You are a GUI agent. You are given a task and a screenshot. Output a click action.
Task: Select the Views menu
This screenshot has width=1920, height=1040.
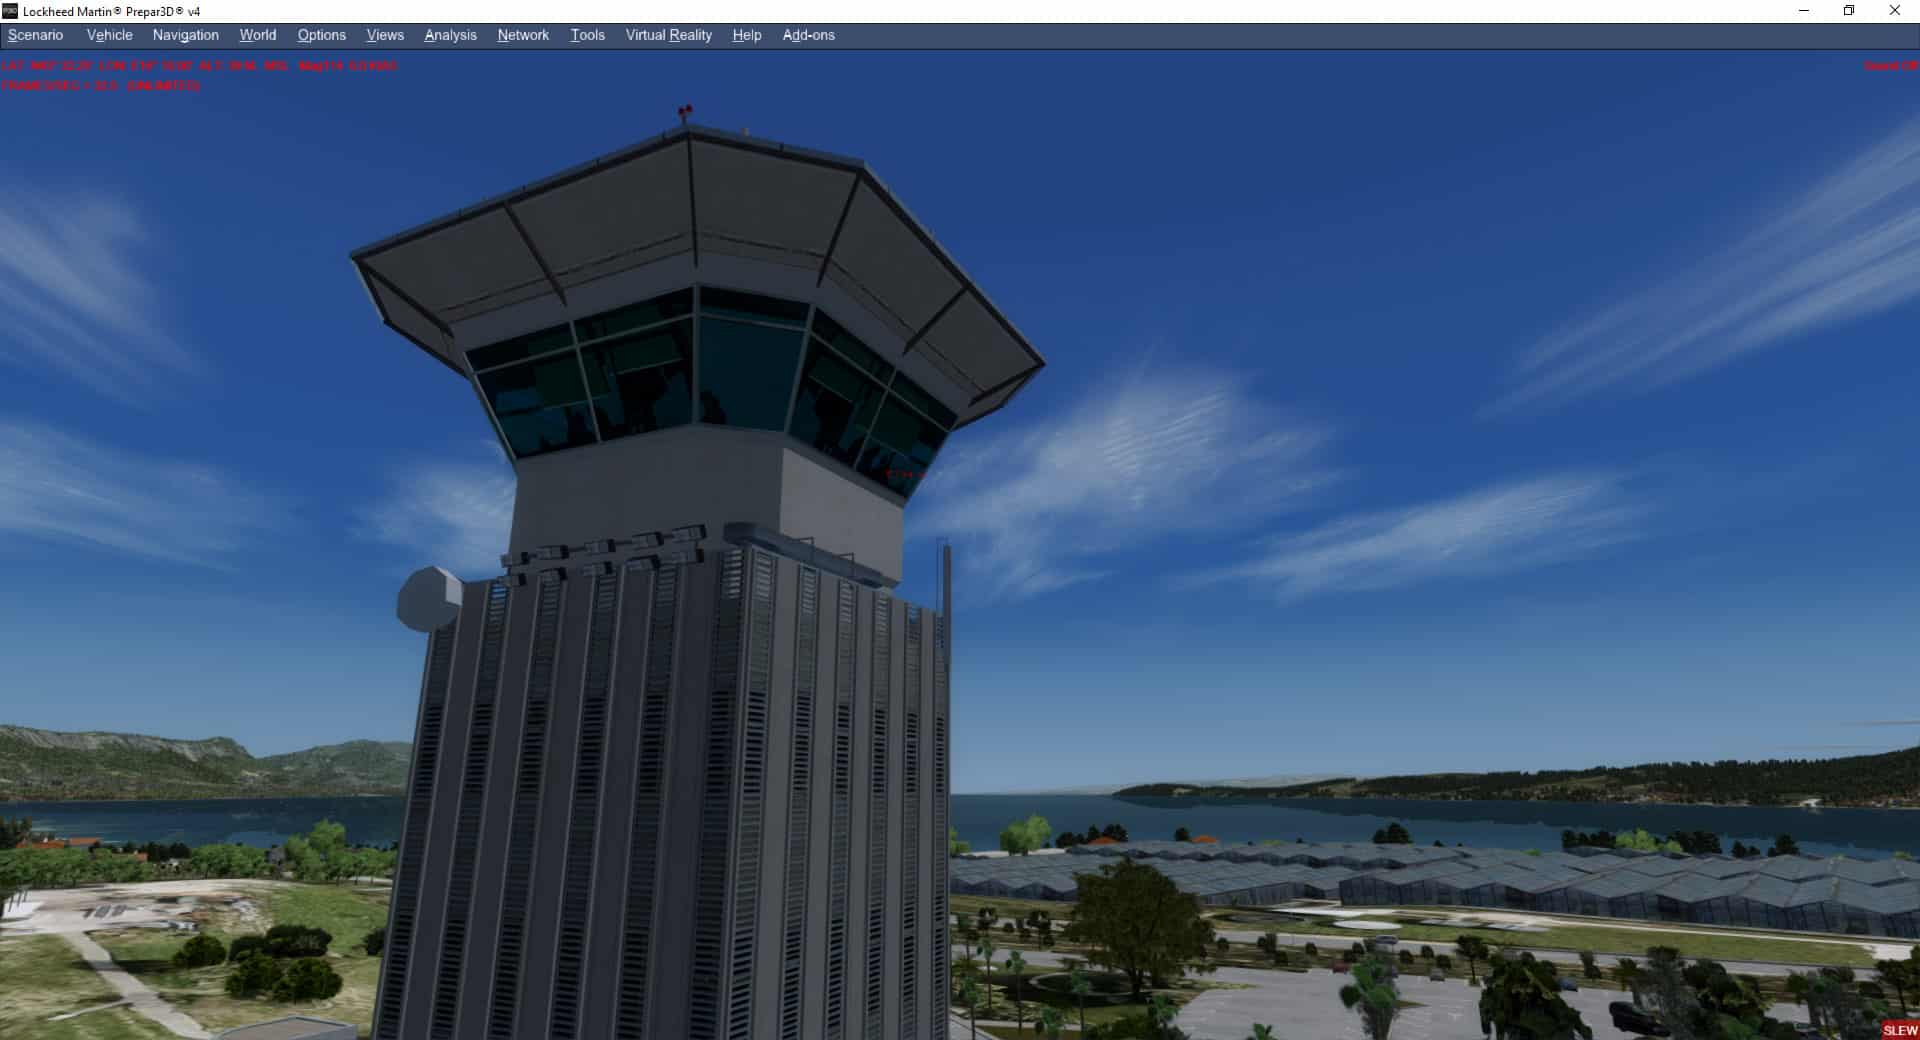point(385,35)
